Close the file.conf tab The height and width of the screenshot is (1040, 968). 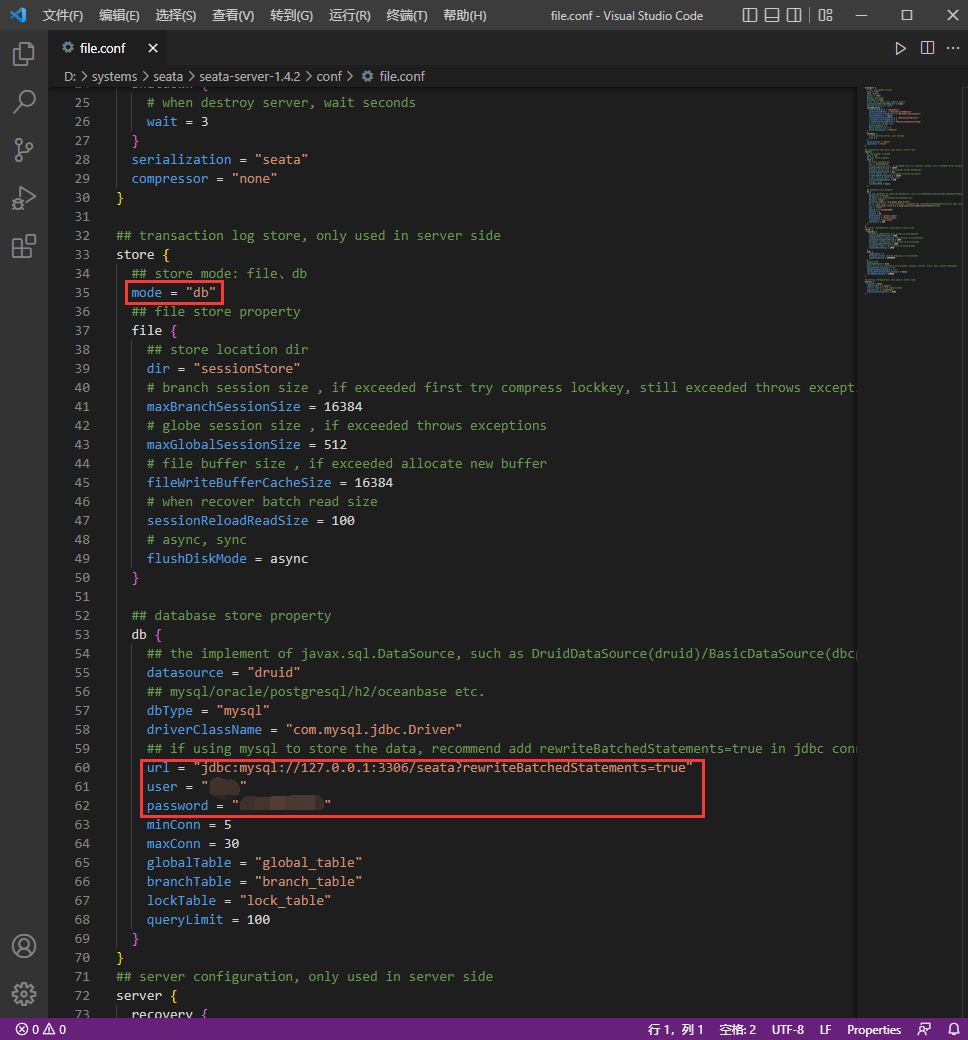pos(153,48)
